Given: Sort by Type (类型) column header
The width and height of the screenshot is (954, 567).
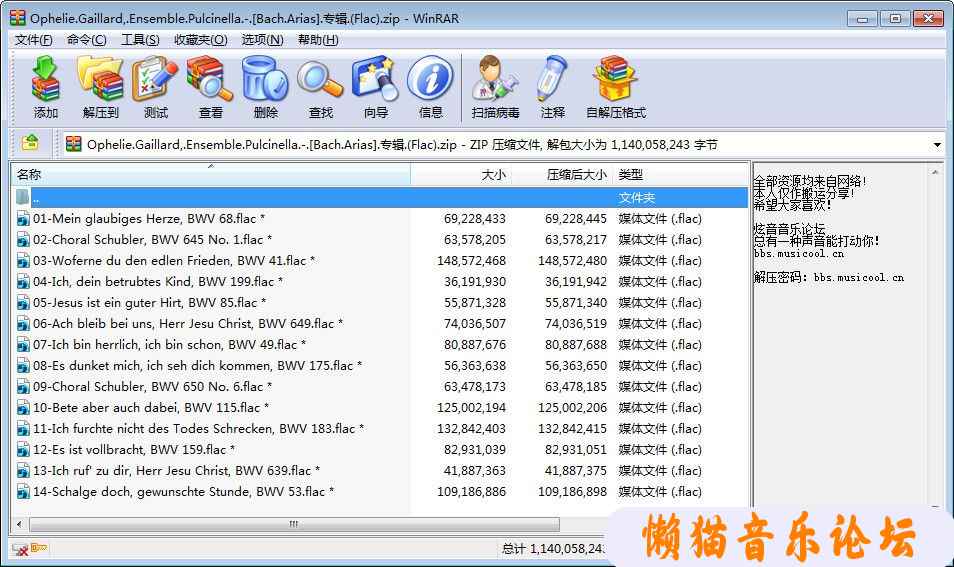Looking at the screenshot, I should coord(681,175).
